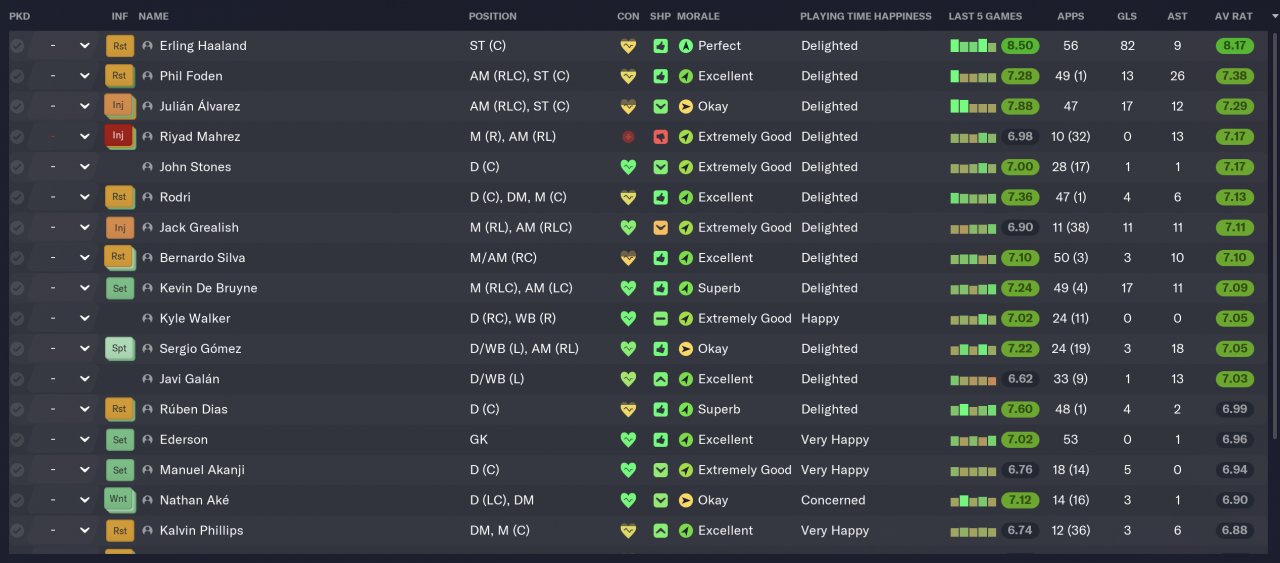Open Phil Foden's selection dropdown arrow
The width and height of the screenshot is (1280, 563).
pyautogui.click(x=85, y=76)
